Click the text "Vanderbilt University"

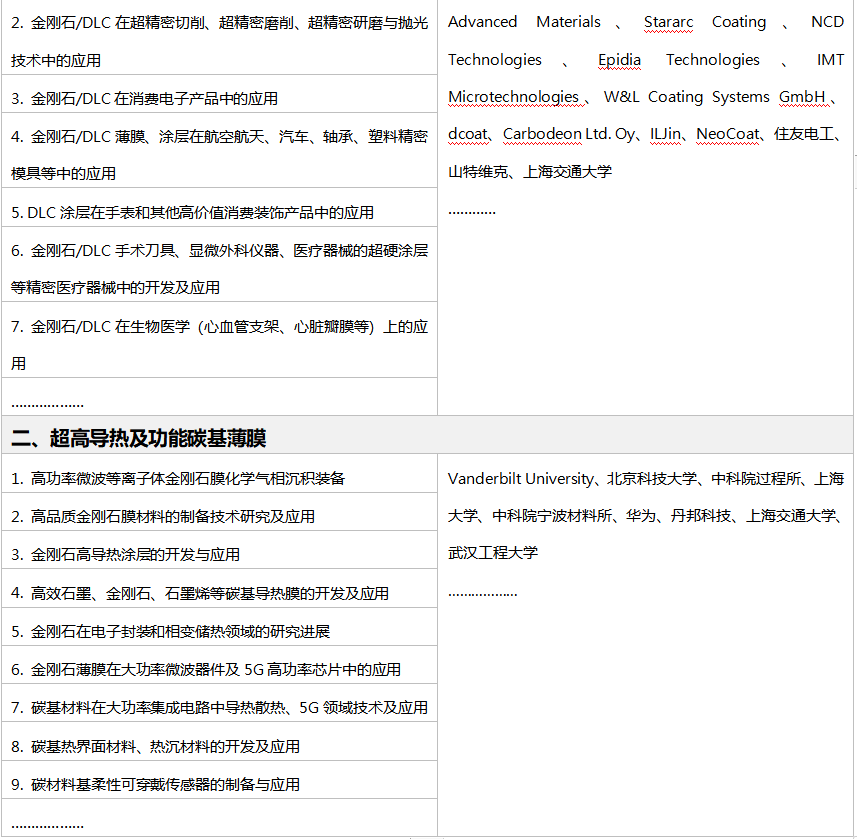520,479
